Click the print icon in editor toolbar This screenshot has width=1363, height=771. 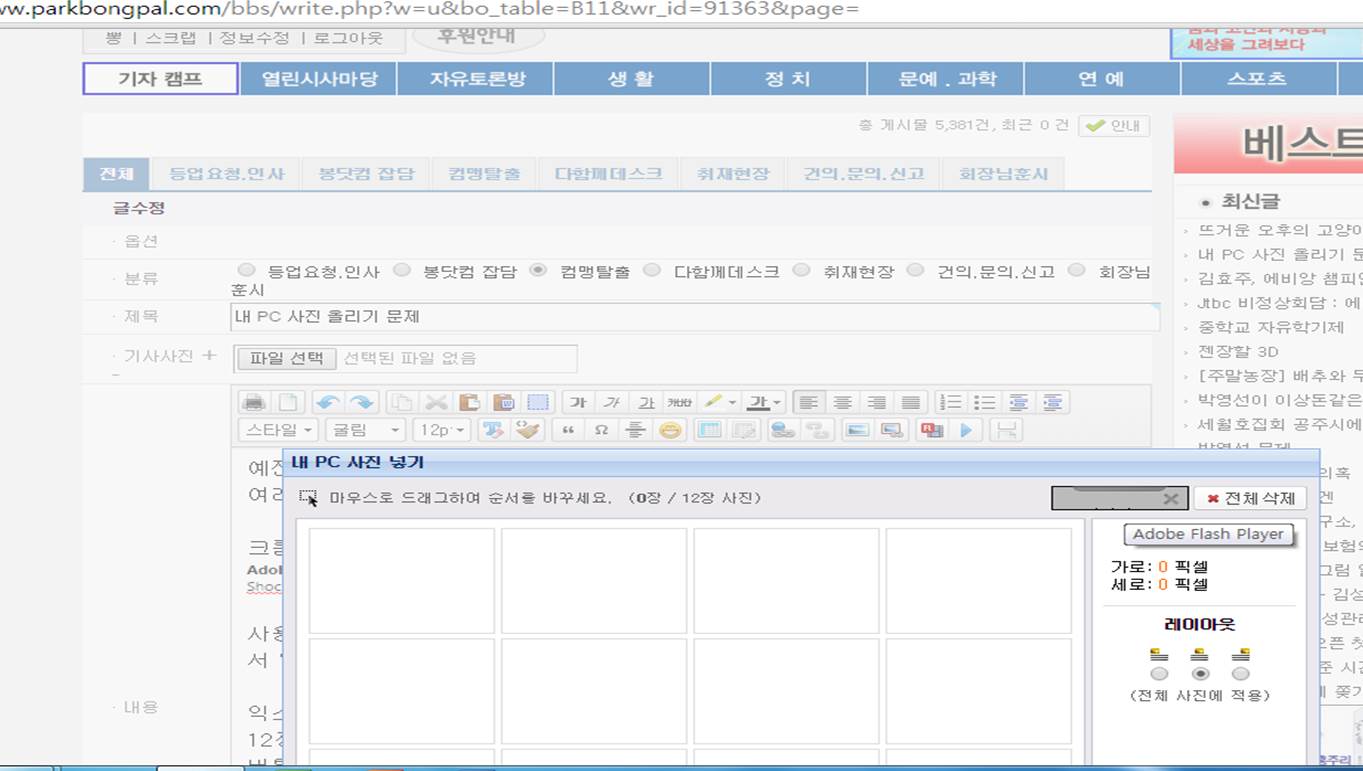point(254,402)
